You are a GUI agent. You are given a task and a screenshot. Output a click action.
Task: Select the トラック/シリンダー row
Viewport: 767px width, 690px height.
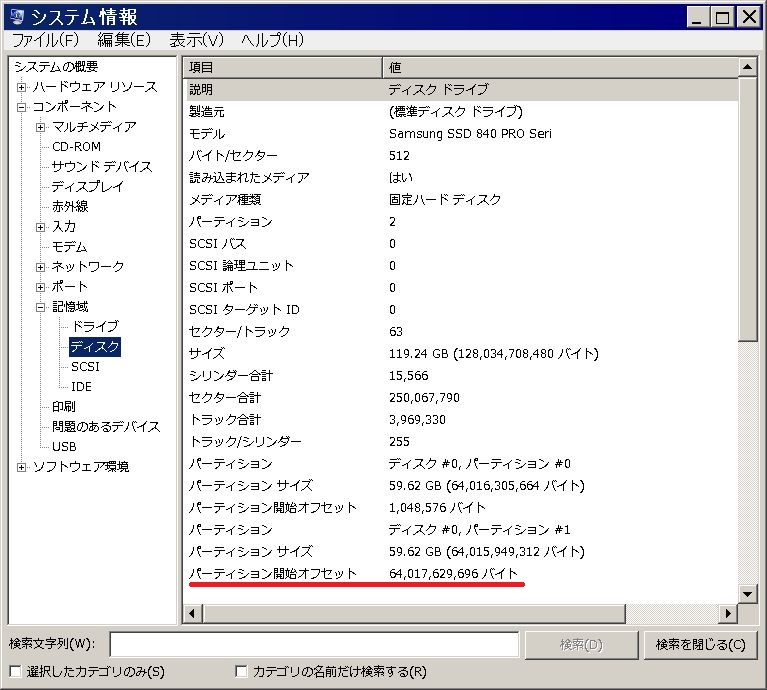pos(461,442)
